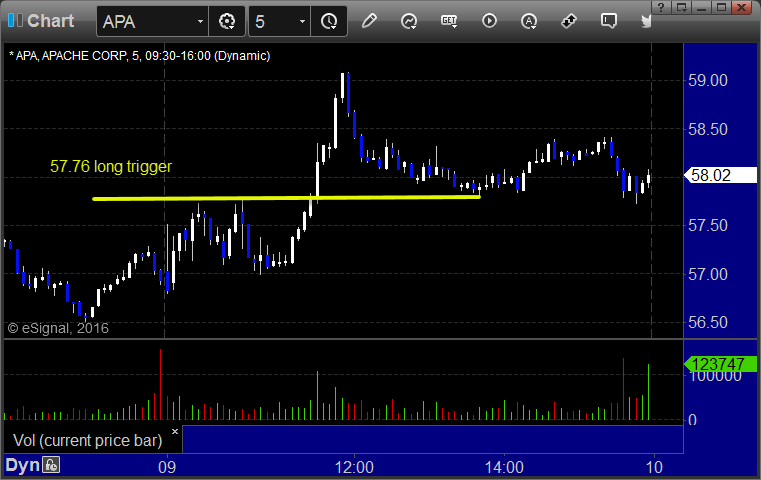Image resolution: width=761 pixels, height=480 pixels.
Task: Click the 10 date axis label
Action: [x=654, y=467]
